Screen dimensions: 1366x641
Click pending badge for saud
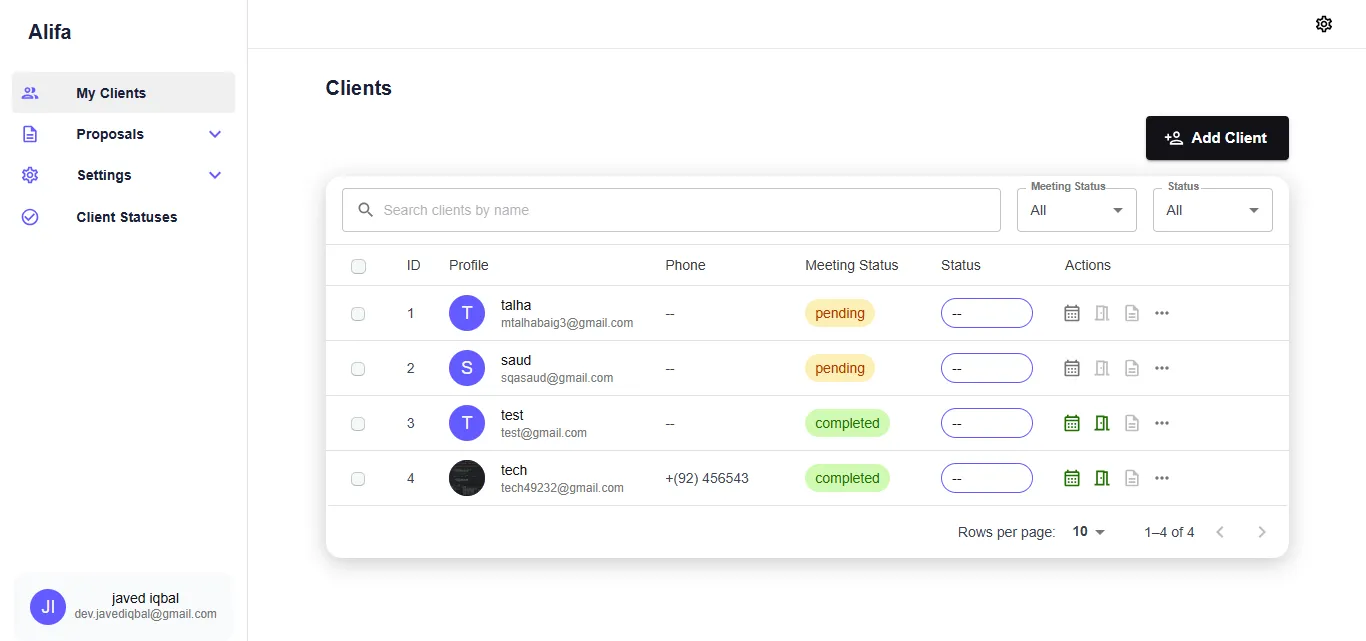point(840,368)
